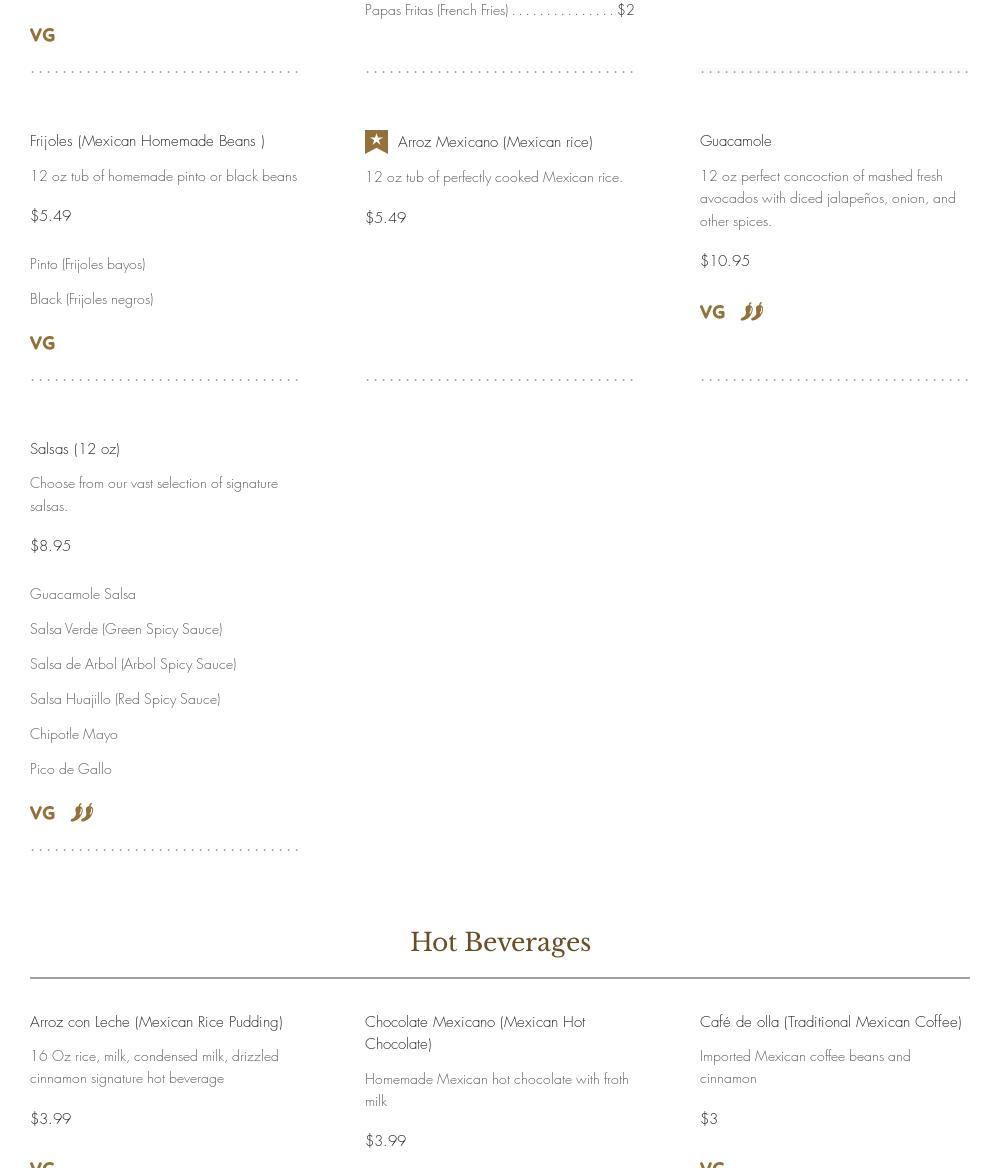
Task: Click the chili pepper icon under Salsas
Action: [x=82, y=813]
